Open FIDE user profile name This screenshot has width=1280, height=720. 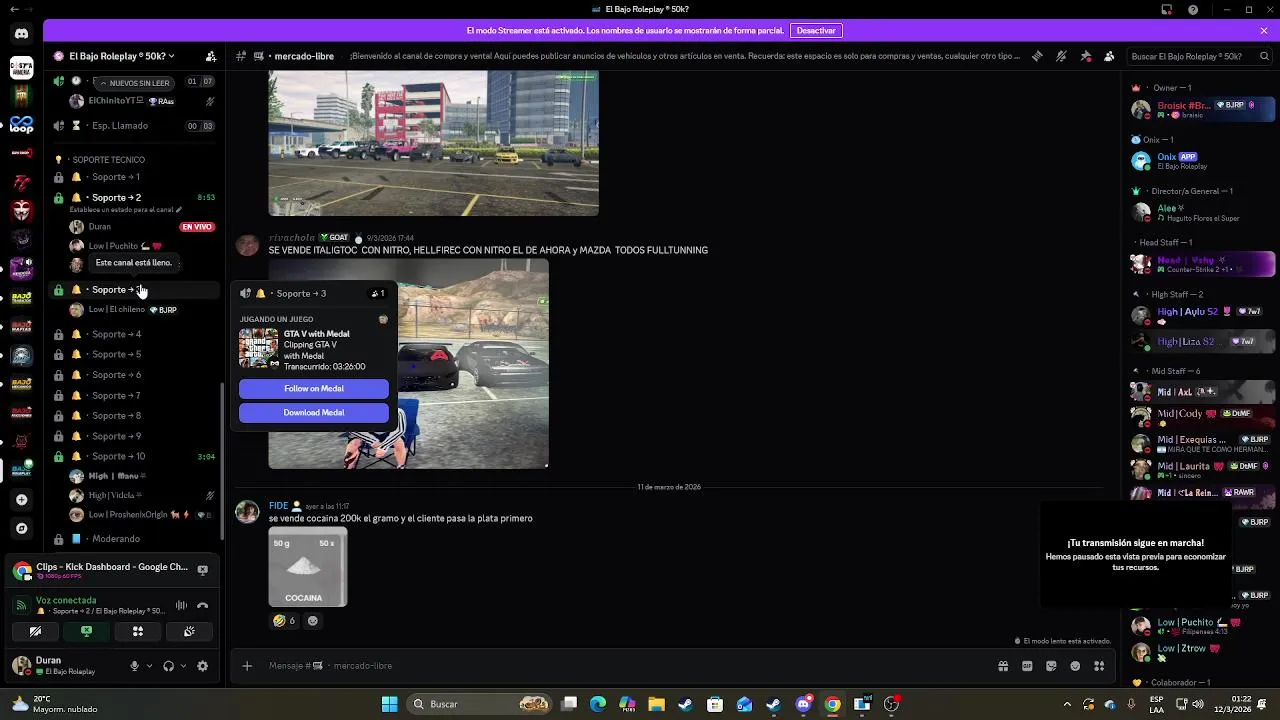click(x=278, y=506)
